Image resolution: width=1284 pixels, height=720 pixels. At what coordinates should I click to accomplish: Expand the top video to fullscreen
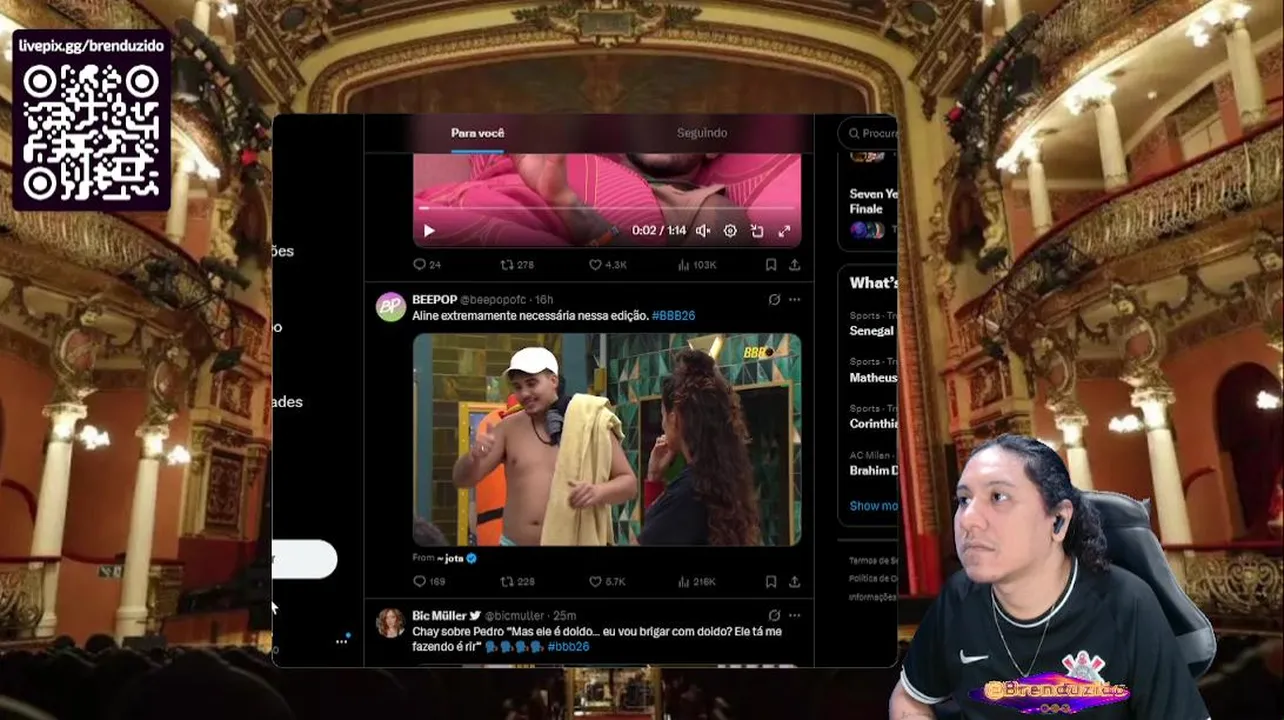coord(784,231)
